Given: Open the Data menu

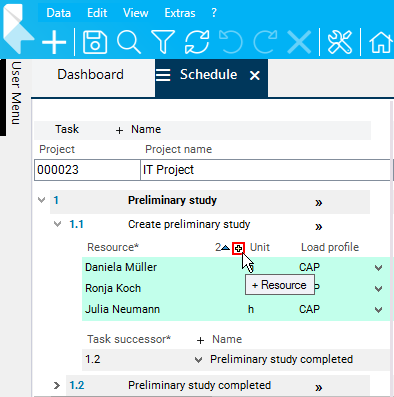Looking at the screenshot, I should [59, 13].
